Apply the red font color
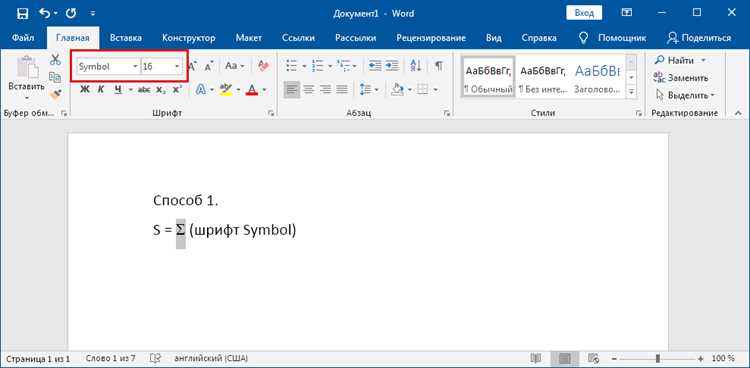The width and height of the screenshot is (750, 368). coord(252,89)
